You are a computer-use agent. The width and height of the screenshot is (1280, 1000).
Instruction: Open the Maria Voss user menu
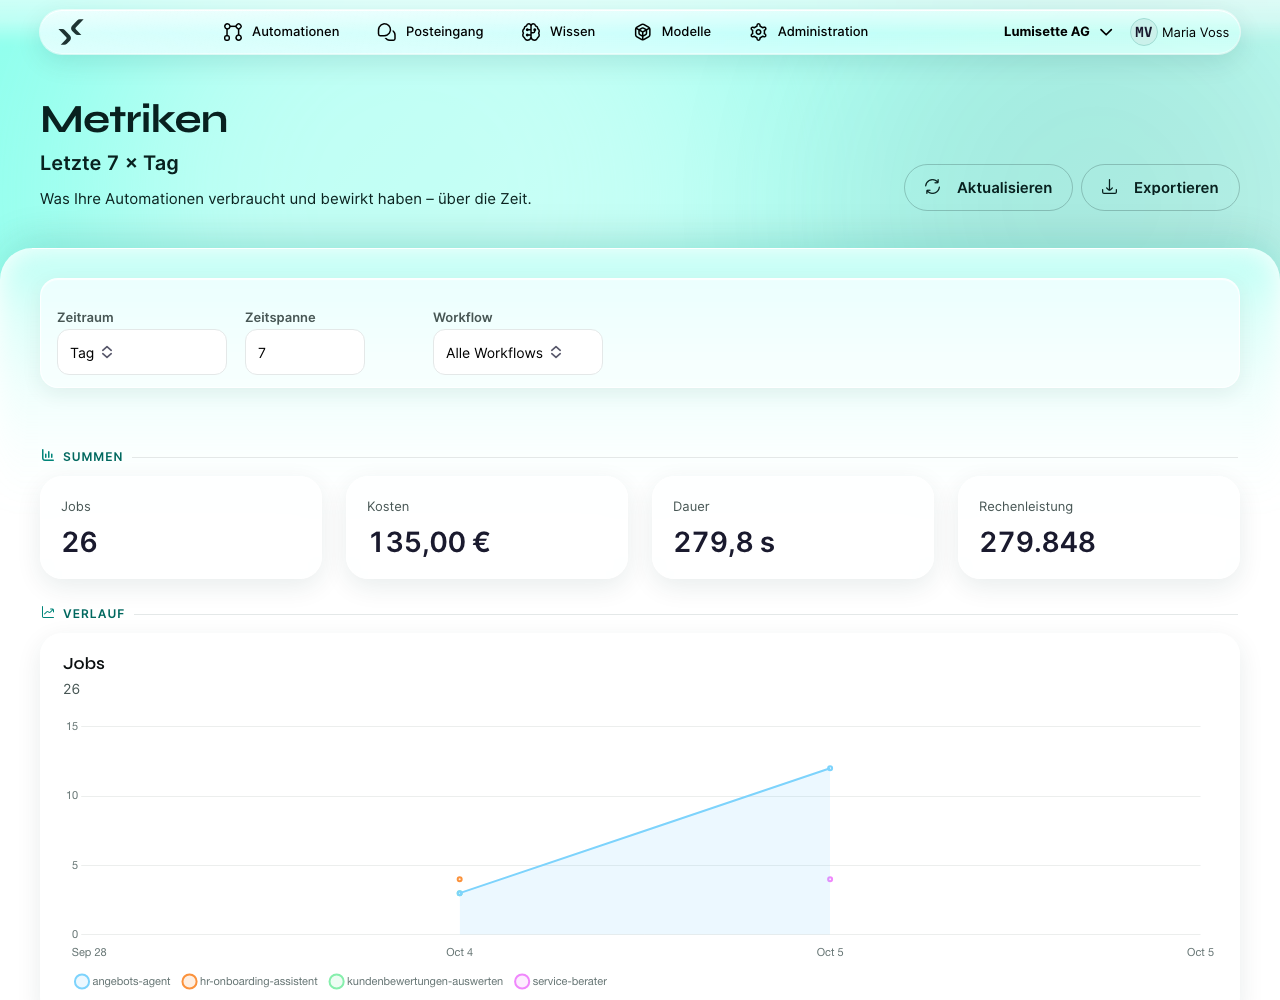click(1181, 32)
